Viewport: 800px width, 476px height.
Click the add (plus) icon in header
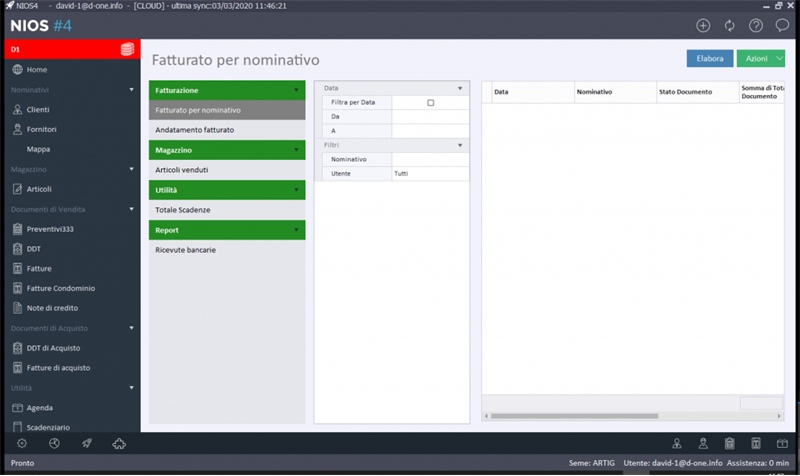click(x=703, y=26)
